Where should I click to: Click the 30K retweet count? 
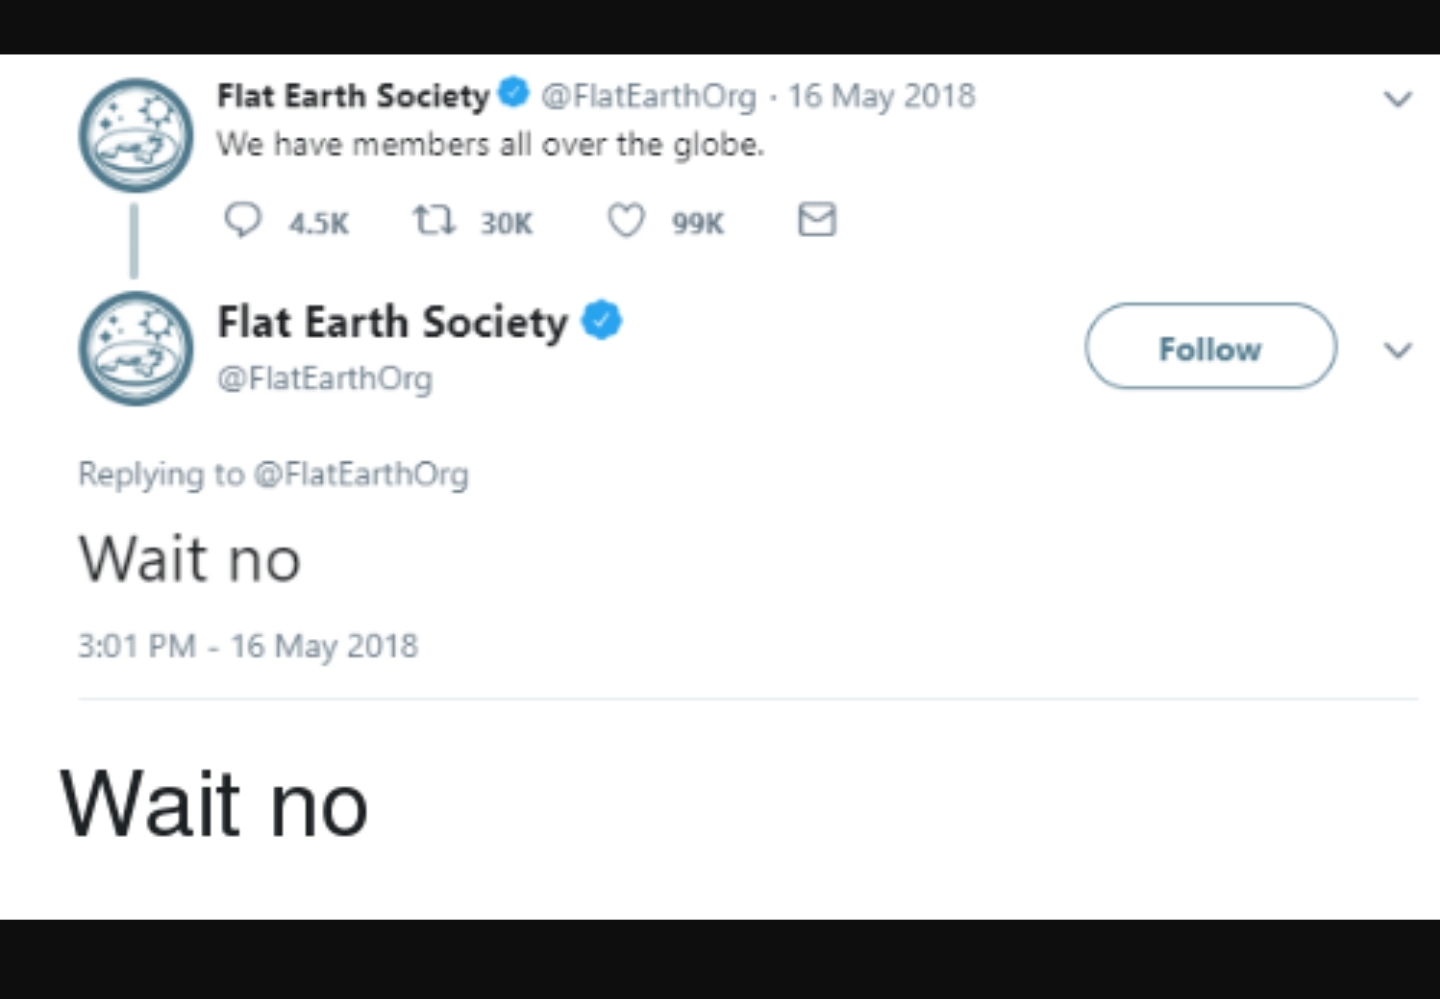[506, 223]
